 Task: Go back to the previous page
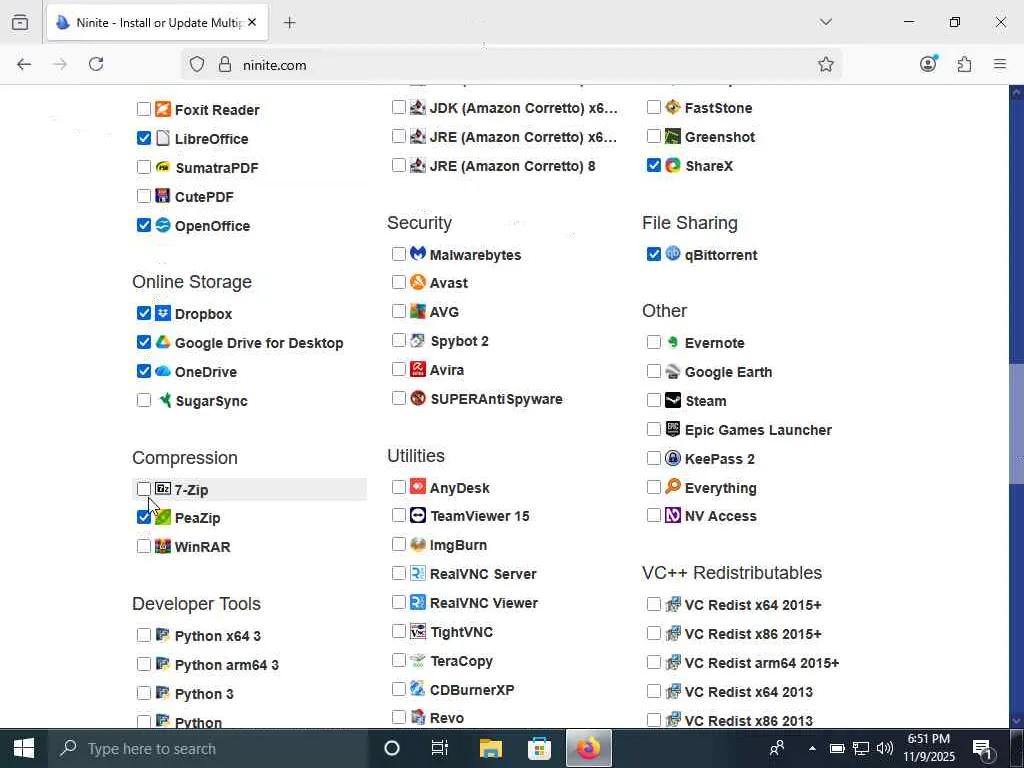click(24, 64)
